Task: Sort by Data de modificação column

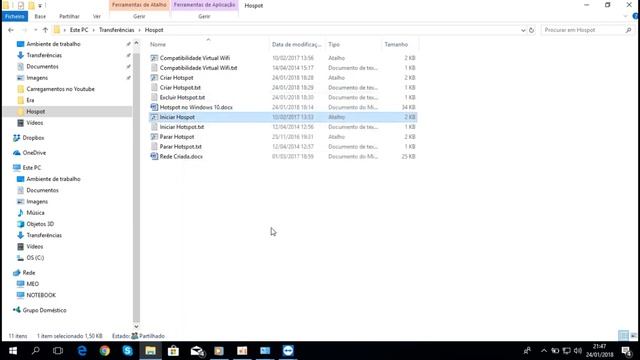Action: pos(297,44)
